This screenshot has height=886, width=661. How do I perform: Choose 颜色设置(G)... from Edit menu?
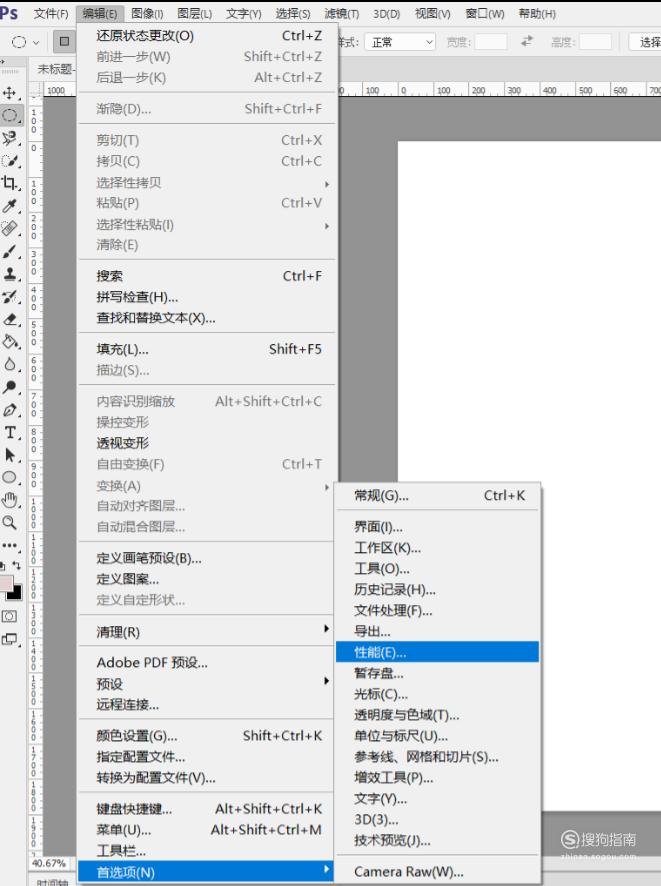coord(206,736)
